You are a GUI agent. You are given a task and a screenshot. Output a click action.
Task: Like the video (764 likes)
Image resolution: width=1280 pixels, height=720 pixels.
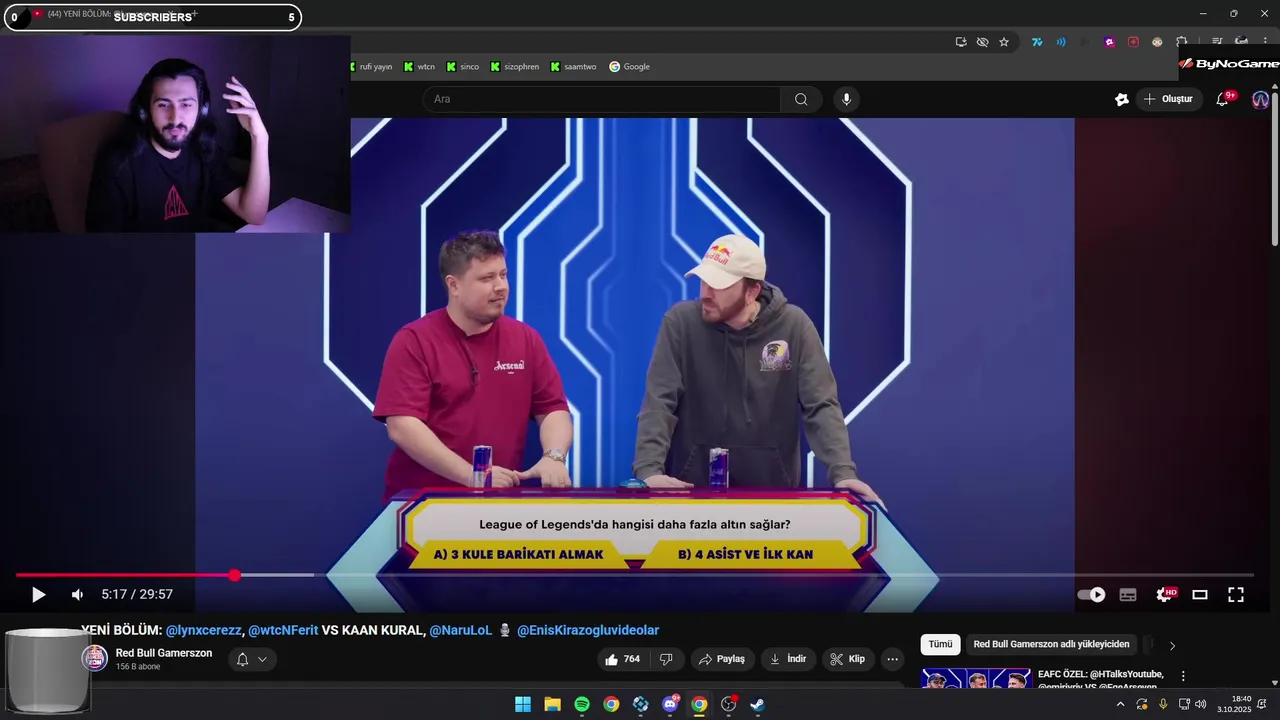[622, 659]
